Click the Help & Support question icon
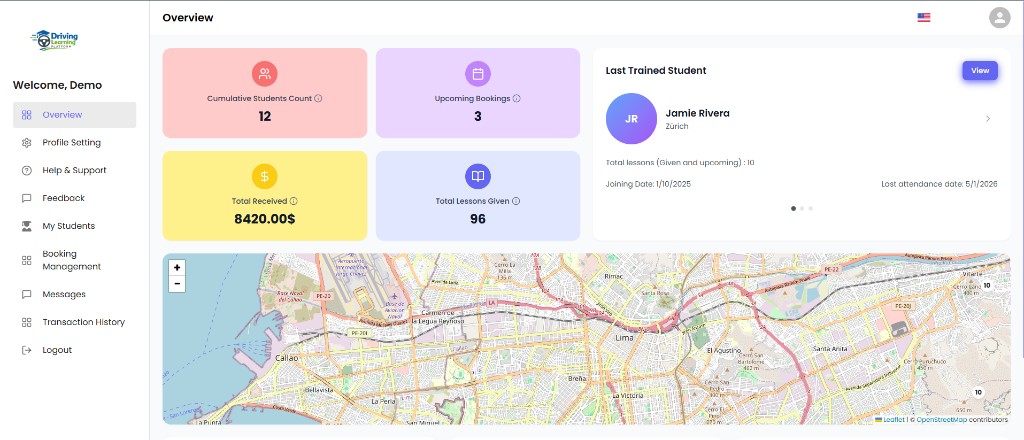Screen dimensions: 1024x440 pos(27,170)
